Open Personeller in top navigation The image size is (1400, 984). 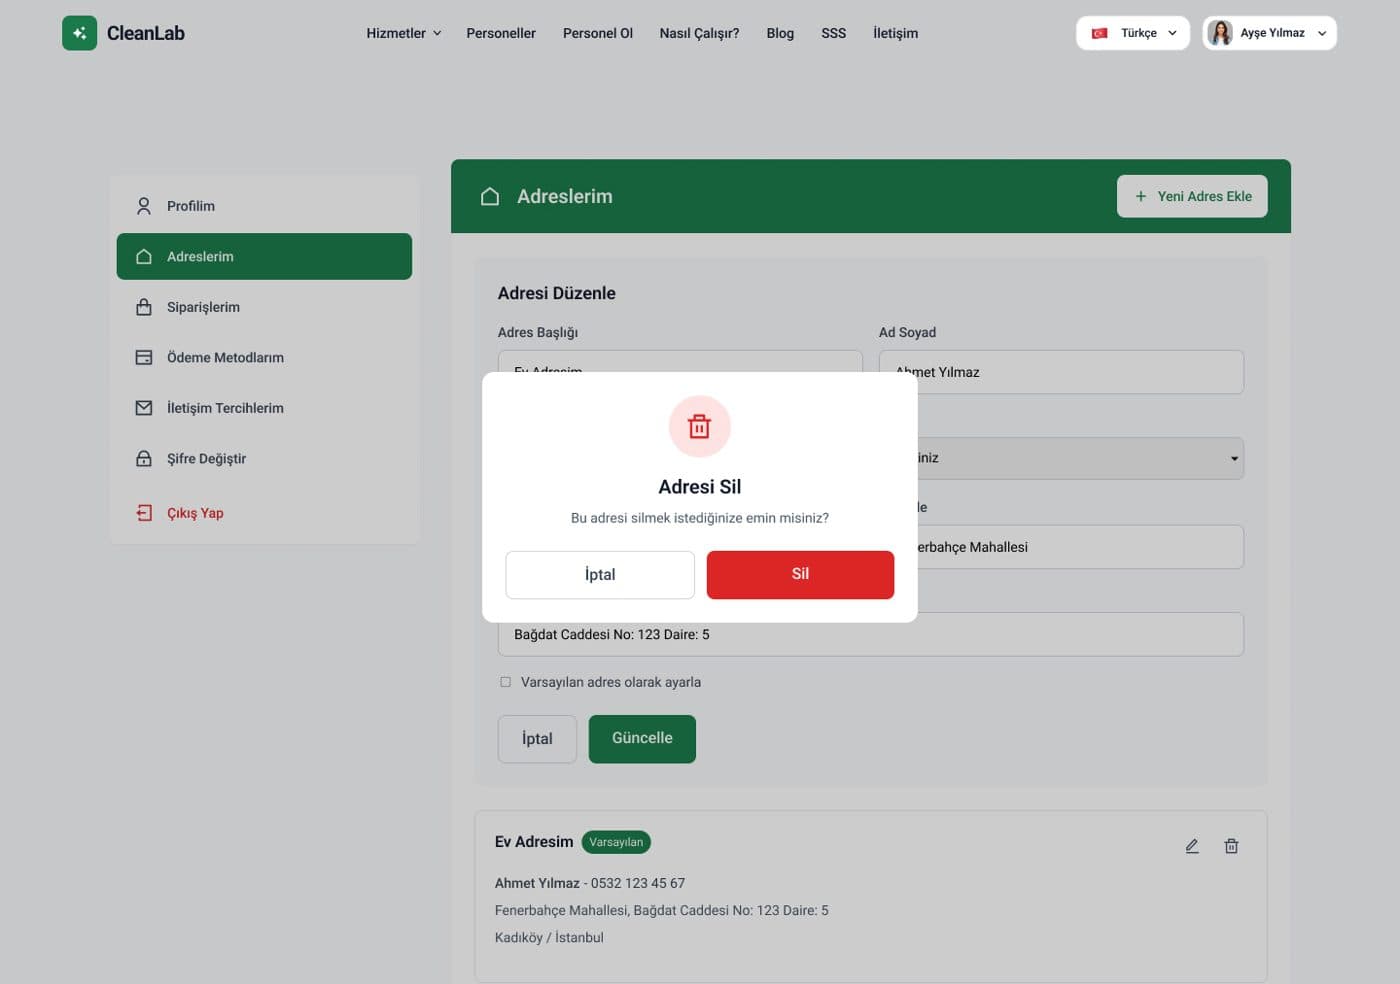(x=501, y=33)
